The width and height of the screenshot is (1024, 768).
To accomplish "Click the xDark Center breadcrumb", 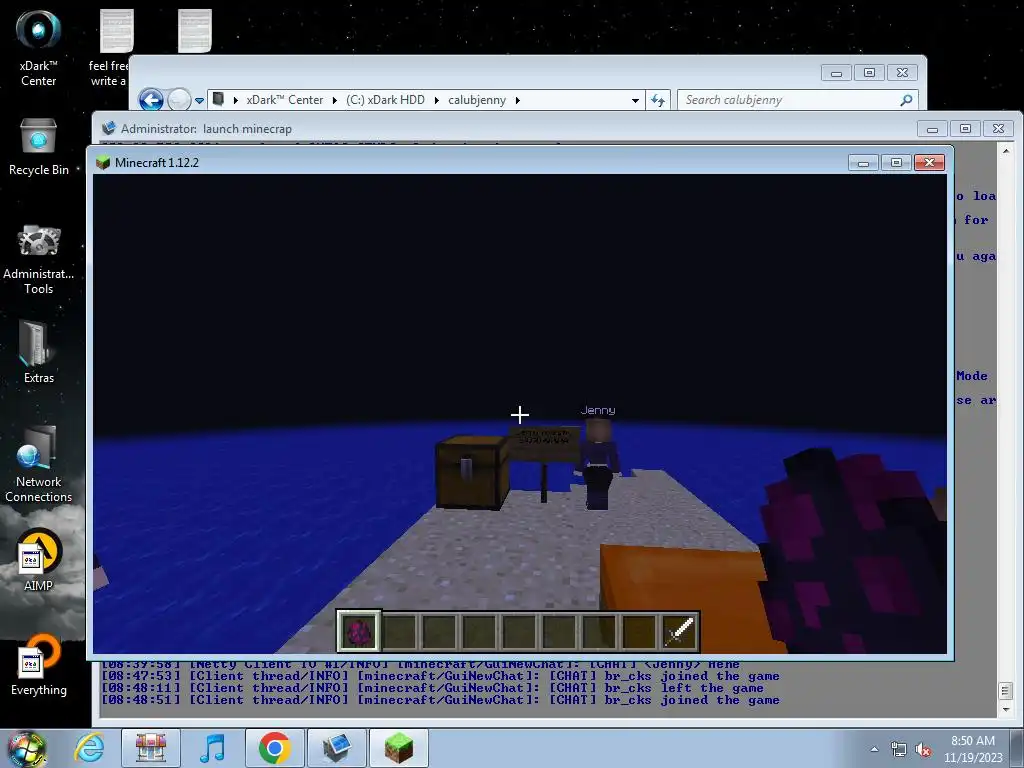I will [x=284, y=100].
